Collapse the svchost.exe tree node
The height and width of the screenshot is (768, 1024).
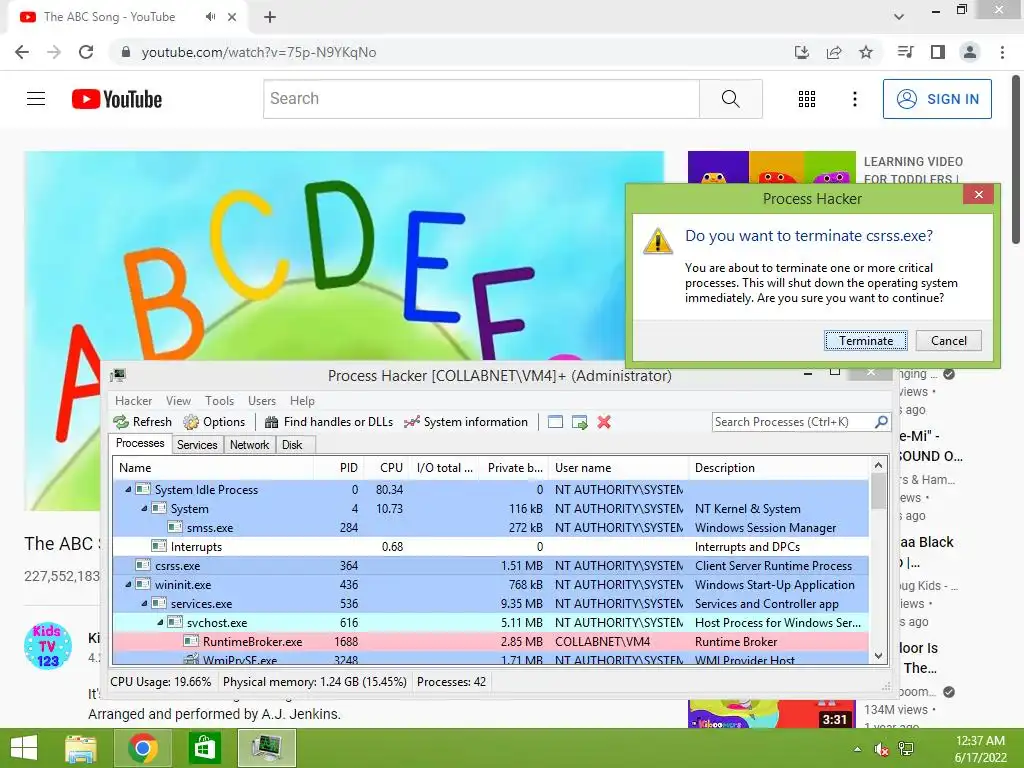160,622
